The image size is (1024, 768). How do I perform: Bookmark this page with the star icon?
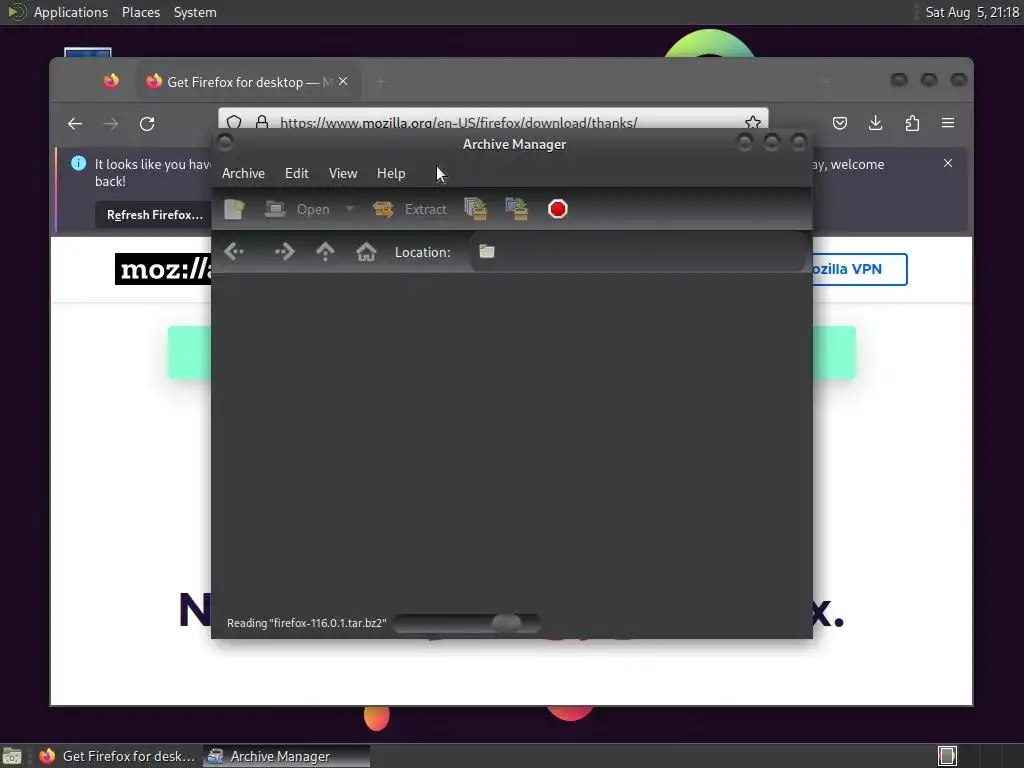(753, 122)
